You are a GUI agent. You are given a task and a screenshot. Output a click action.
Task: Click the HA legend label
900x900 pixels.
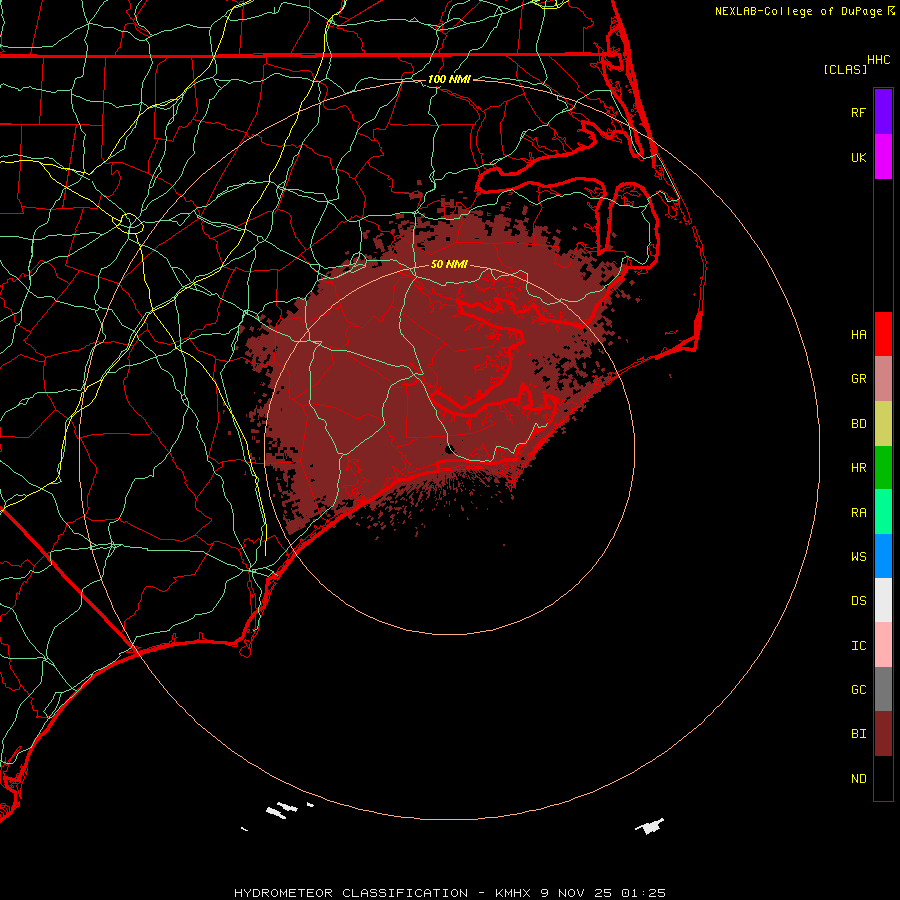click(x=858, y=334)
